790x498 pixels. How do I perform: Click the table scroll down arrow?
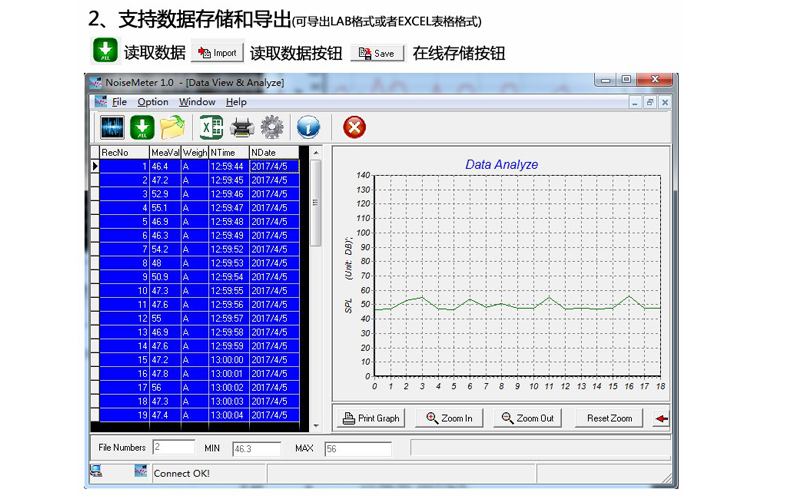316,426
